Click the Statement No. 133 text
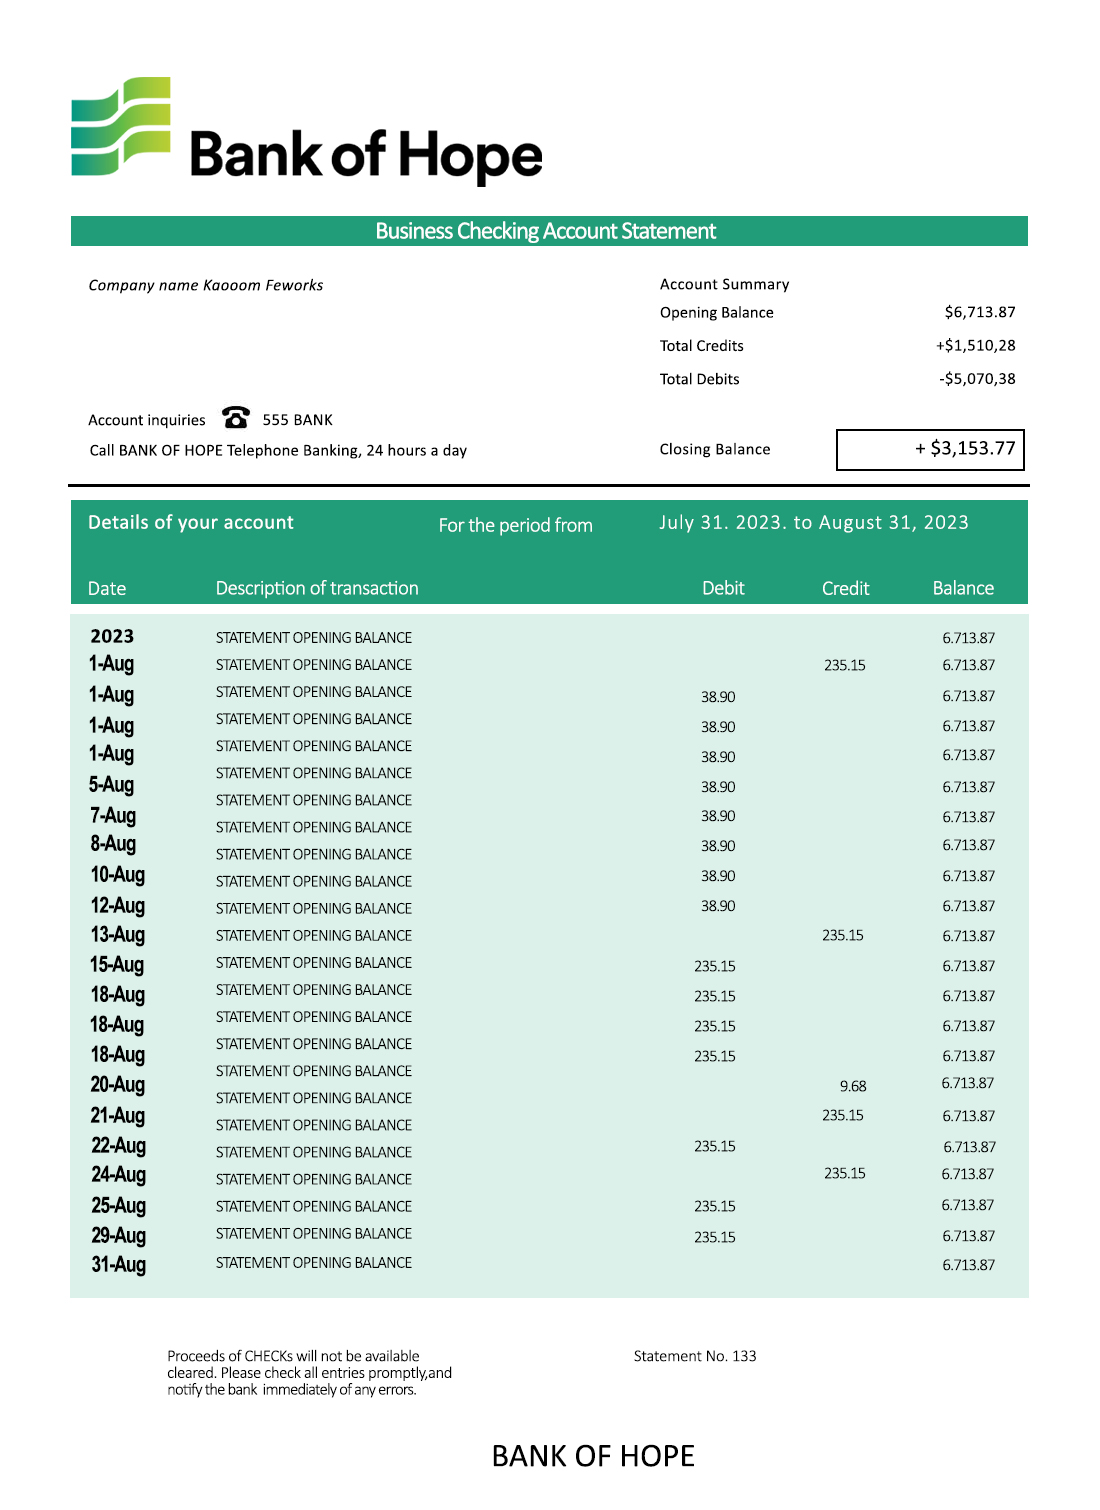Viewport: 1100px width, 1510px height. pyautogui.click(x=695, y=1356)
